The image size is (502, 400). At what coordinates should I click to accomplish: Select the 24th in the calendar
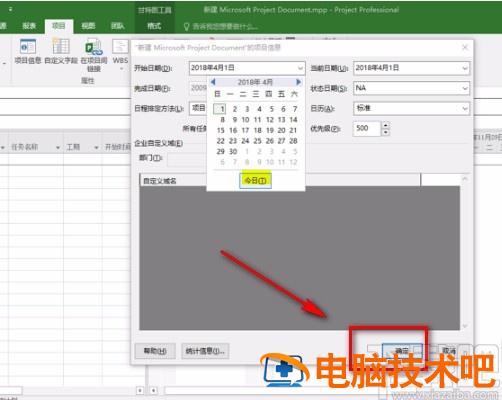245,141
